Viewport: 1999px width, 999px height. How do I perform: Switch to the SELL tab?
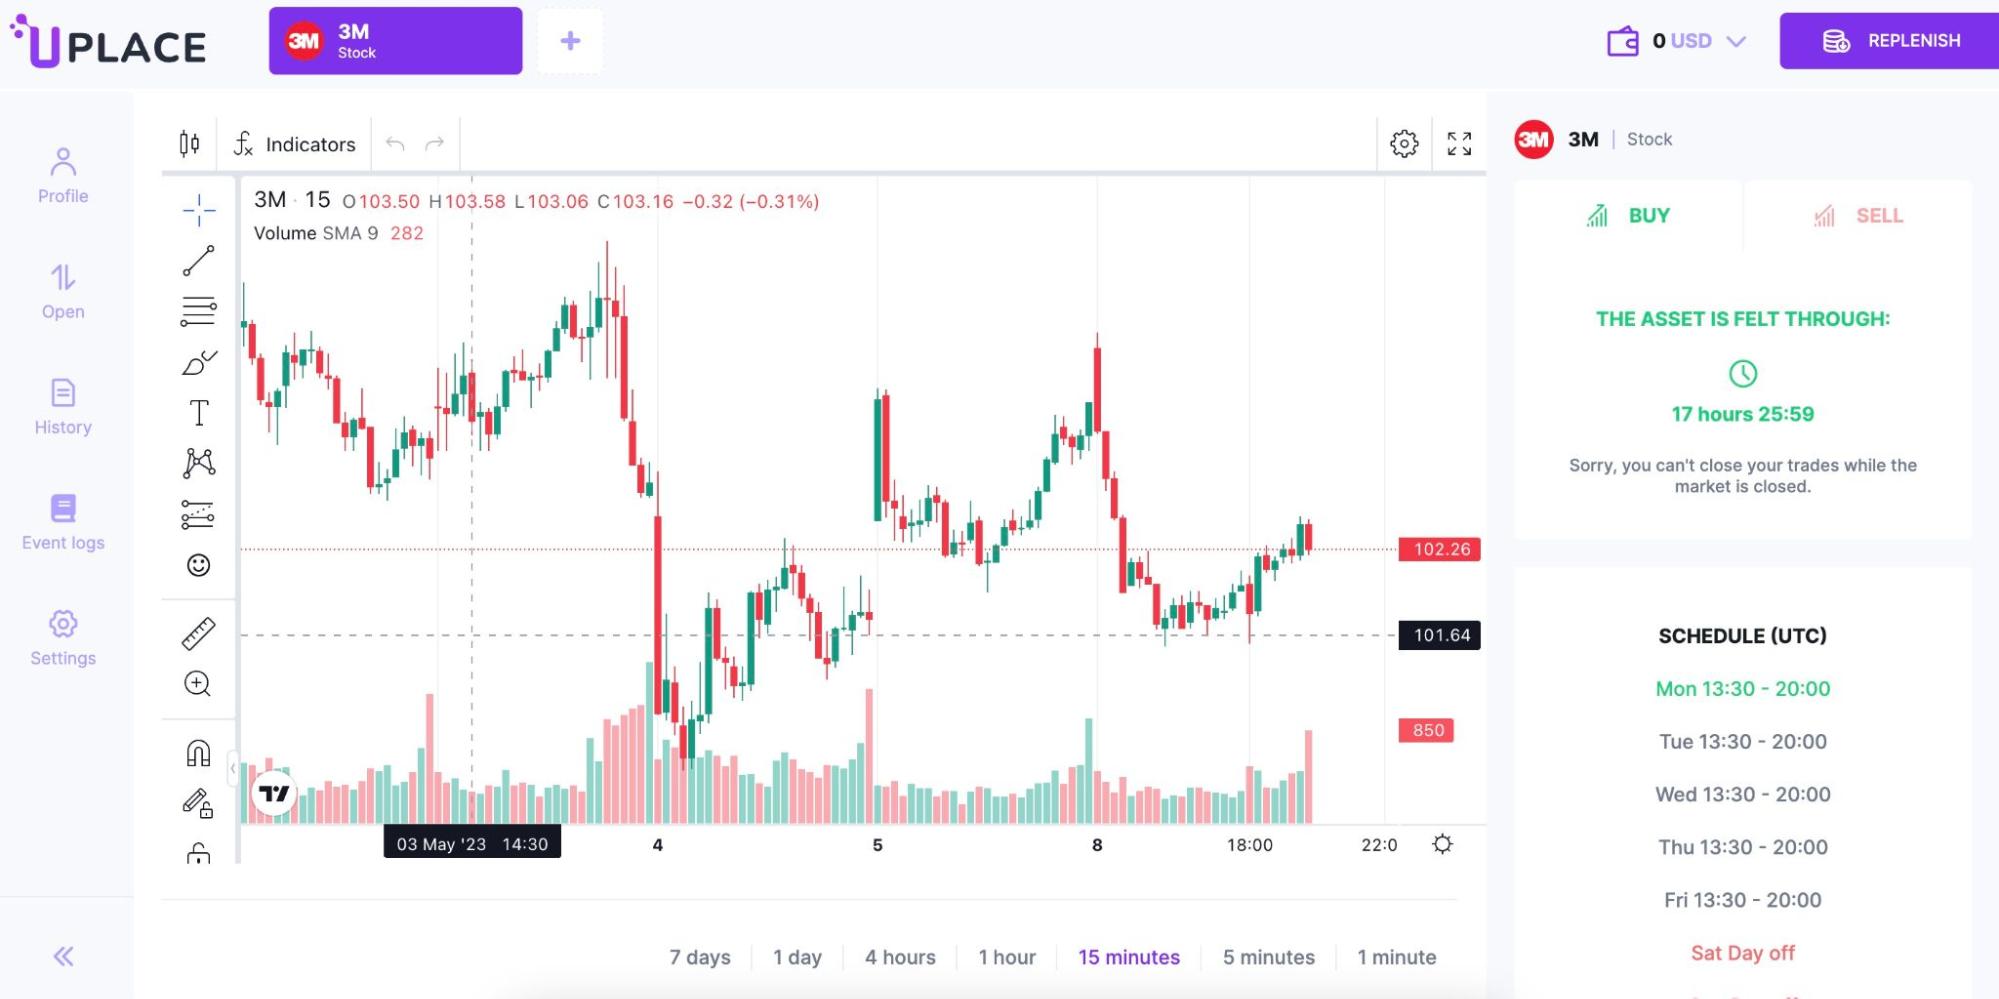1858,215
